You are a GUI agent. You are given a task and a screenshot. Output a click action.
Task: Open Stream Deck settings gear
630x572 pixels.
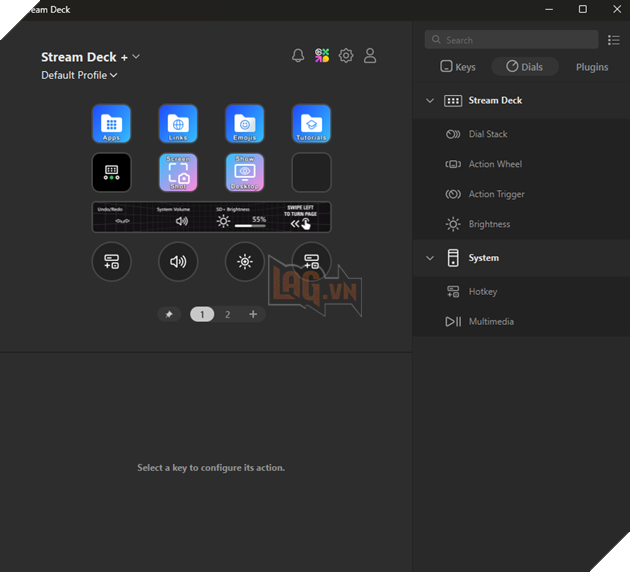(x=346, y=55)
